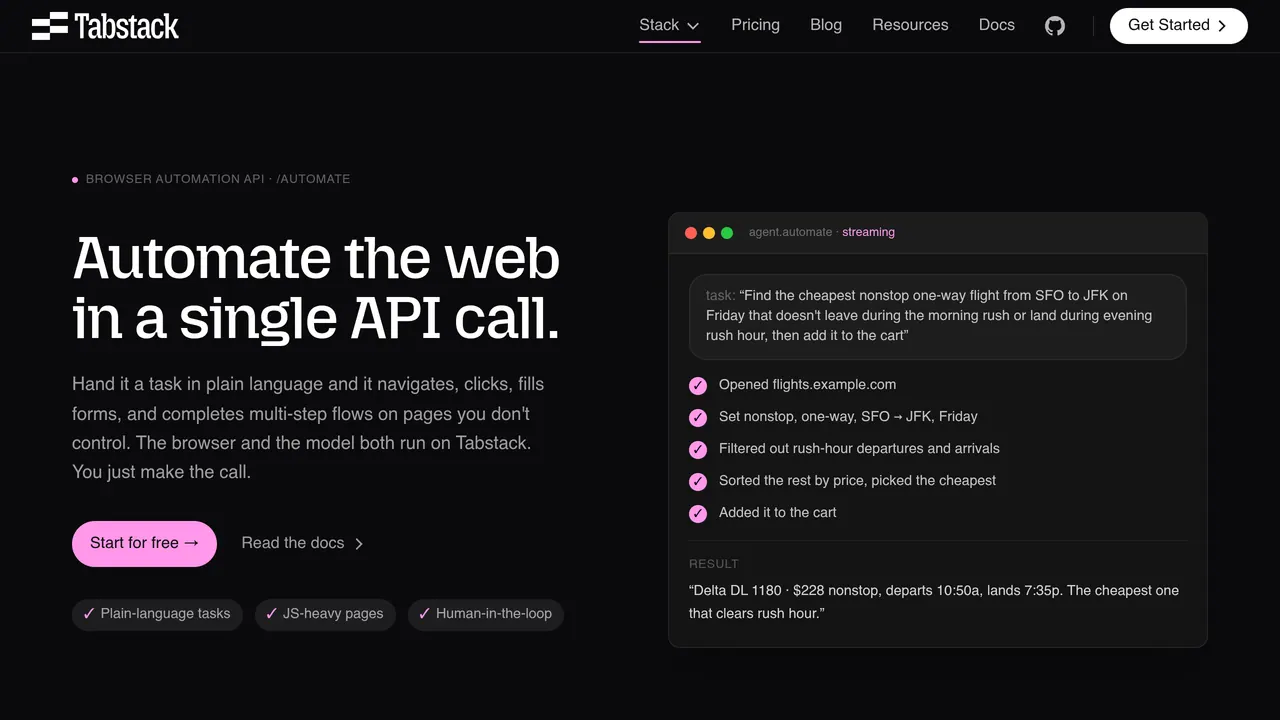Viewport: 1280px width, 720px height.
Task: Click checkmark beside Opened flights.example.com
Action: click(698, 386)
